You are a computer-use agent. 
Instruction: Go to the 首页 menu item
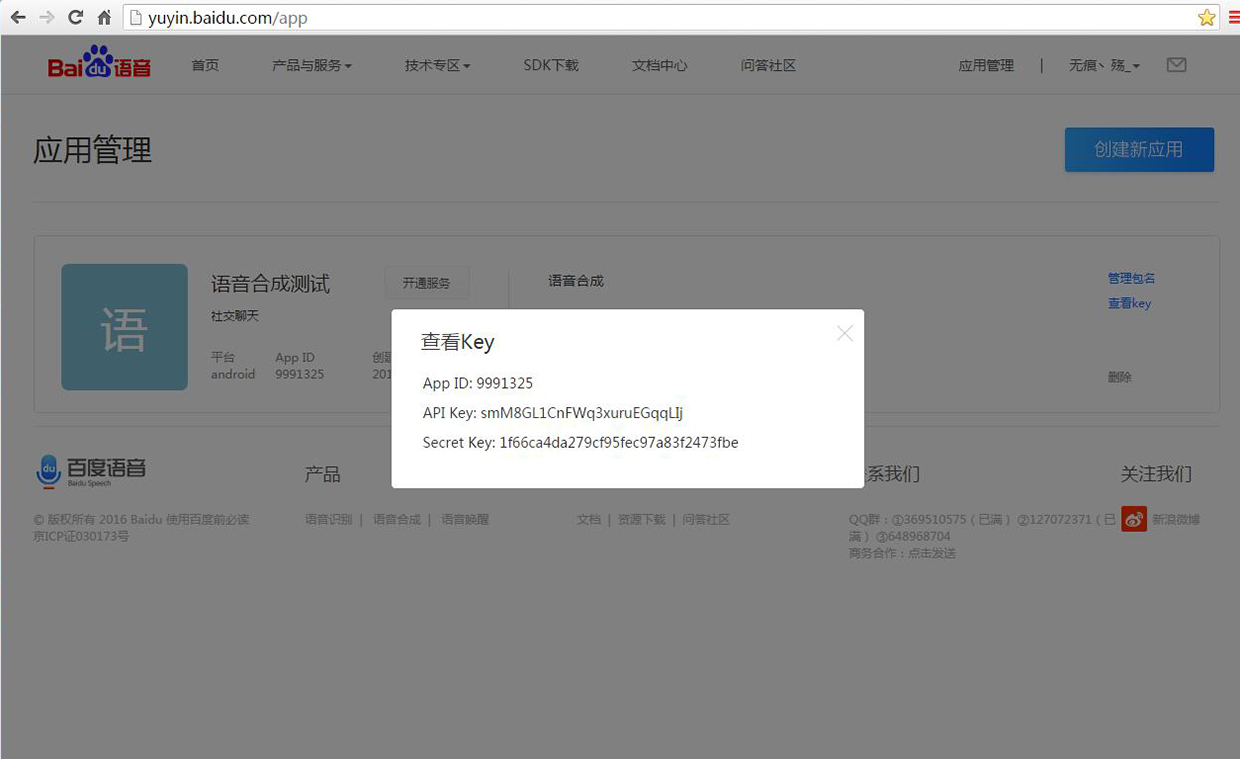205,65
